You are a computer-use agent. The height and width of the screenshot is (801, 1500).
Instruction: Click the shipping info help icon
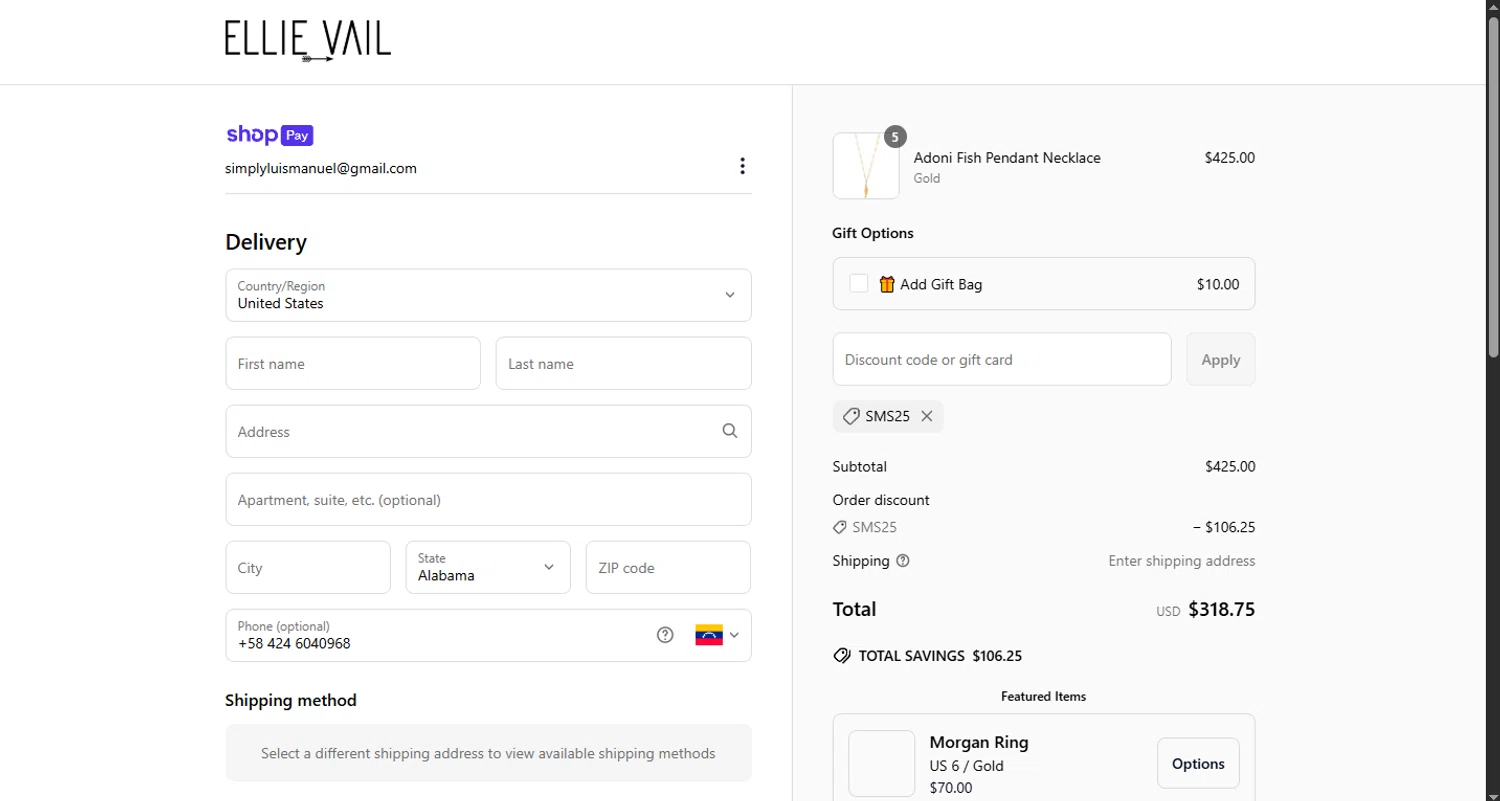903,561
